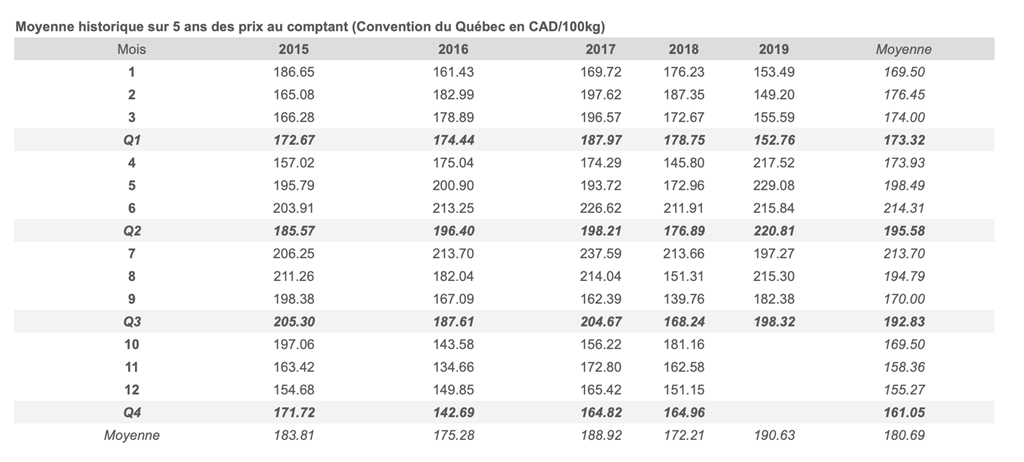Click the overall average cell 180.69

tap(903, 435)
